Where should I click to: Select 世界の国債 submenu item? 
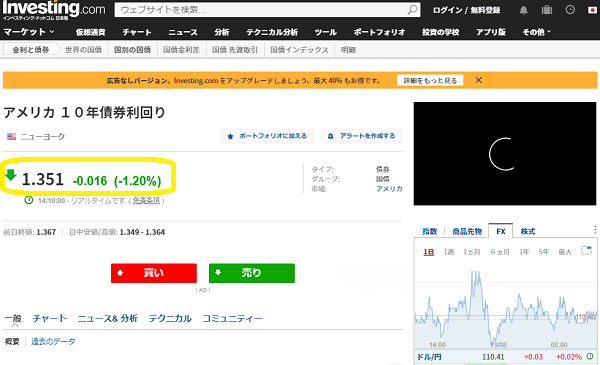pyautogui.click(x=83, y=50)
